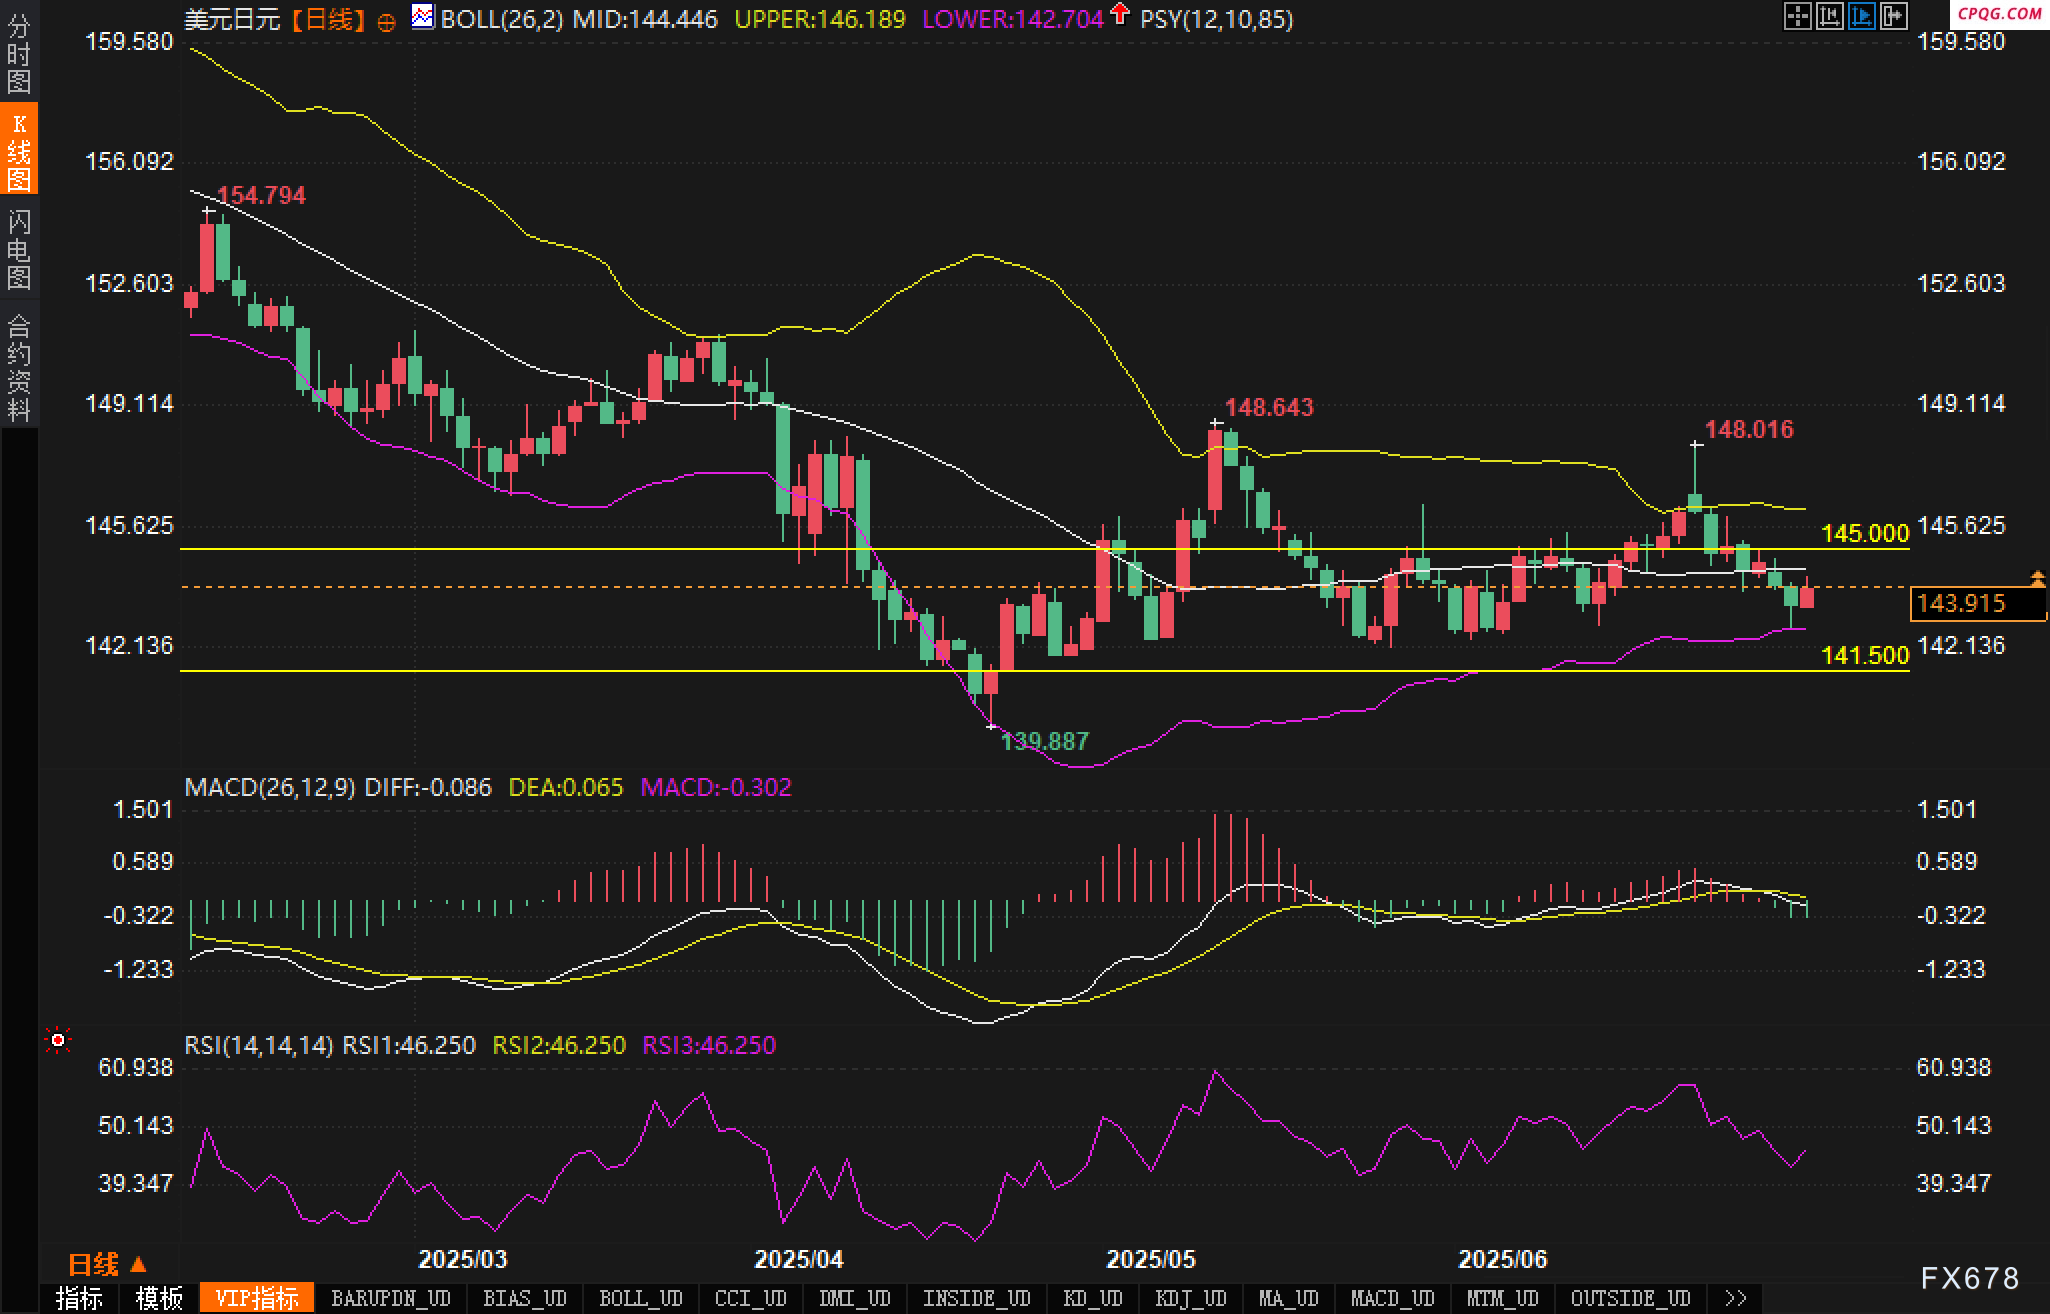Click the 143.915 current price marker
This screenshot has width=2050, height=1314.
pos(1961,603)
